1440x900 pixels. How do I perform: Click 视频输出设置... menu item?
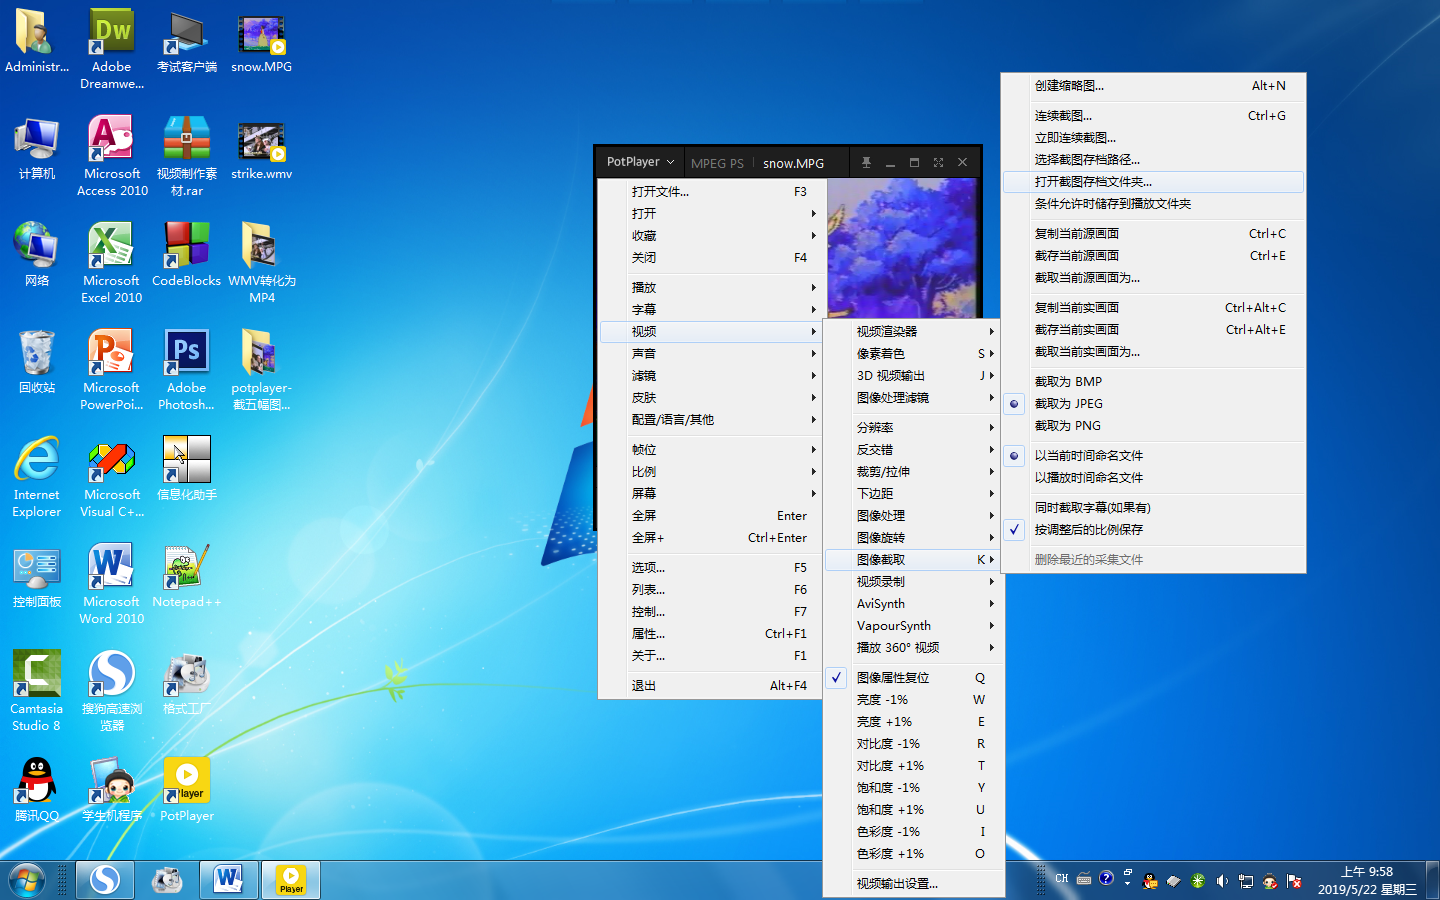914,884
